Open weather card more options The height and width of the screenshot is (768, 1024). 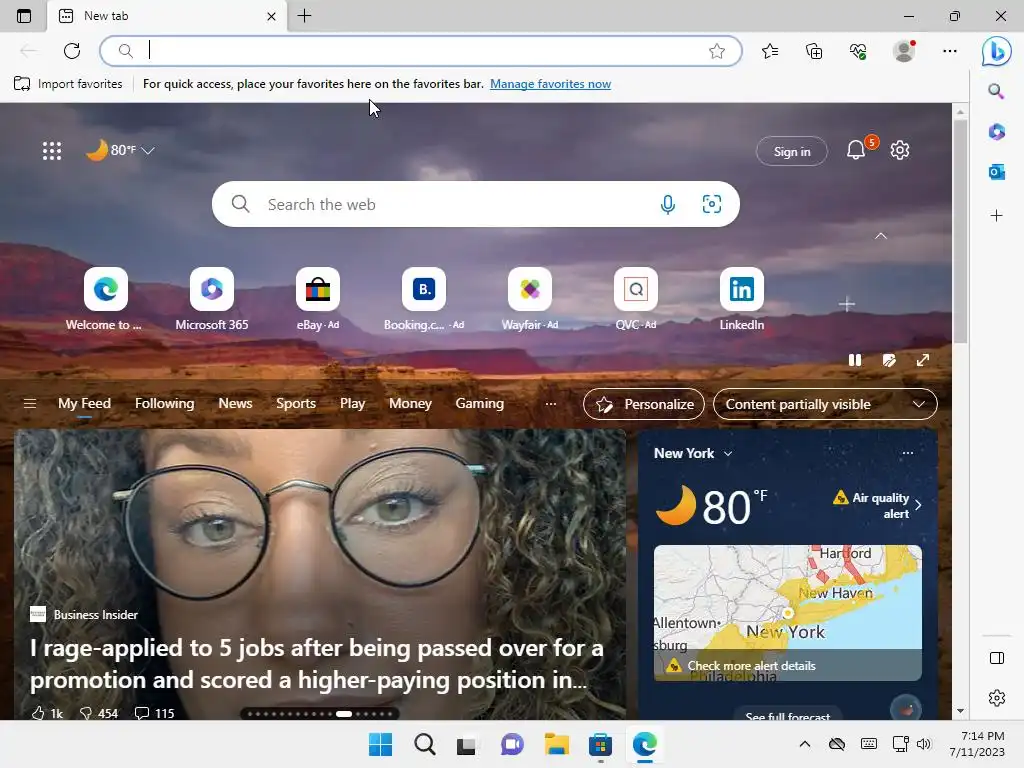[x=907, y=453]
